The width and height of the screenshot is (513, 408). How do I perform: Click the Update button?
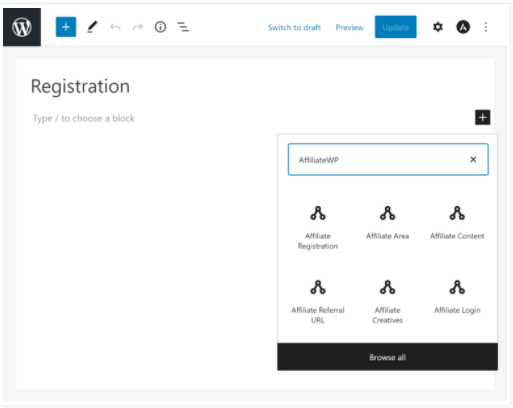(395, 27)
